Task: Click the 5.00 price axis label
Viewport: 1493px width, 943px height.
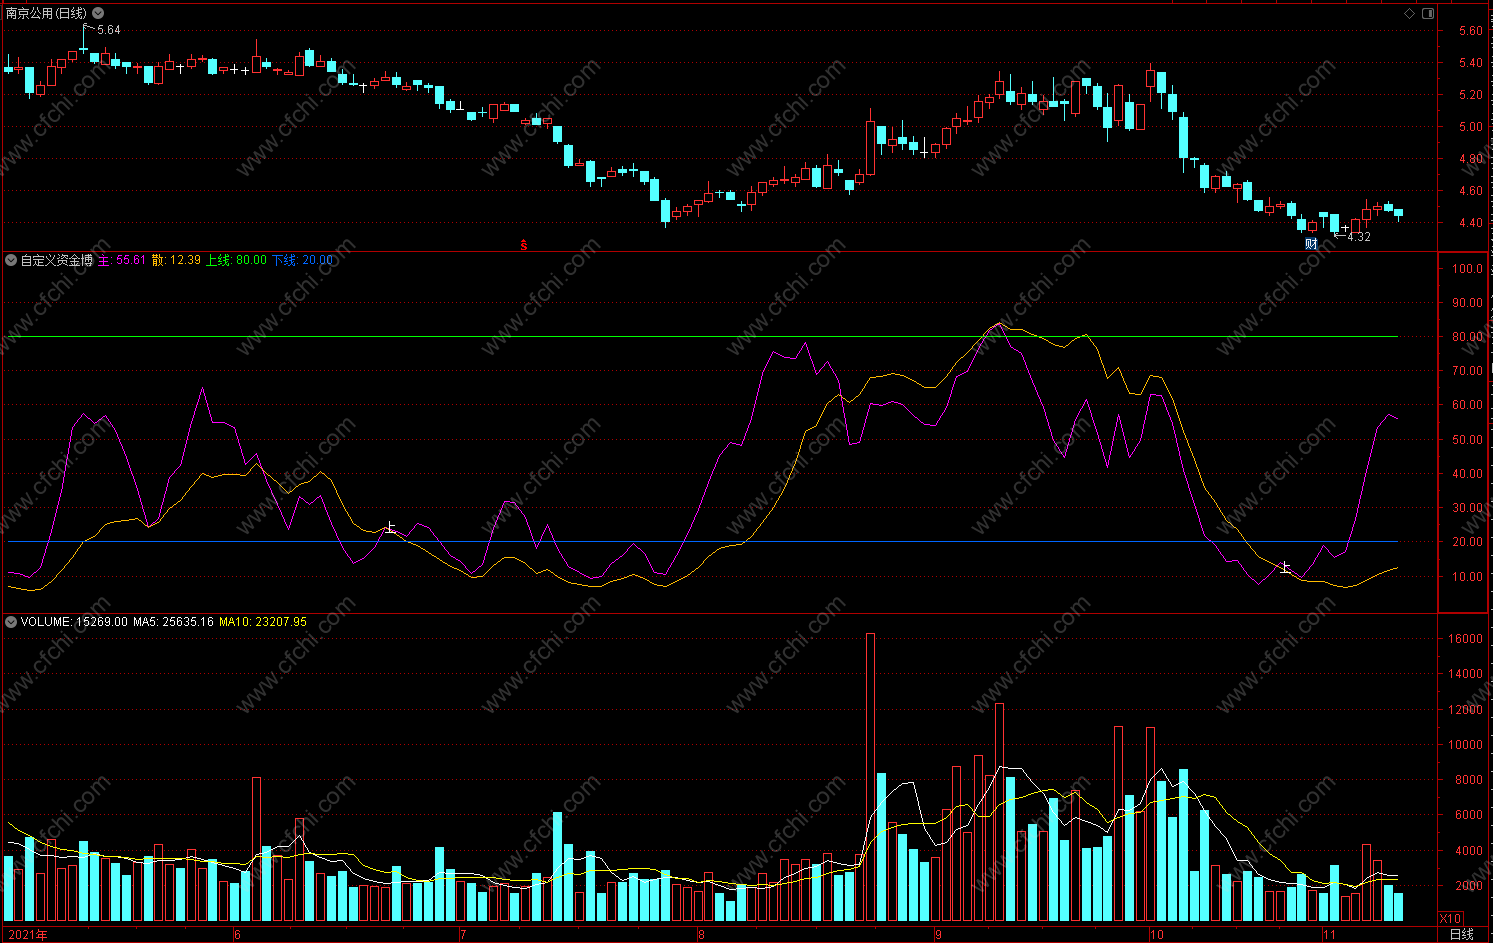Action: pos(1470,127)
